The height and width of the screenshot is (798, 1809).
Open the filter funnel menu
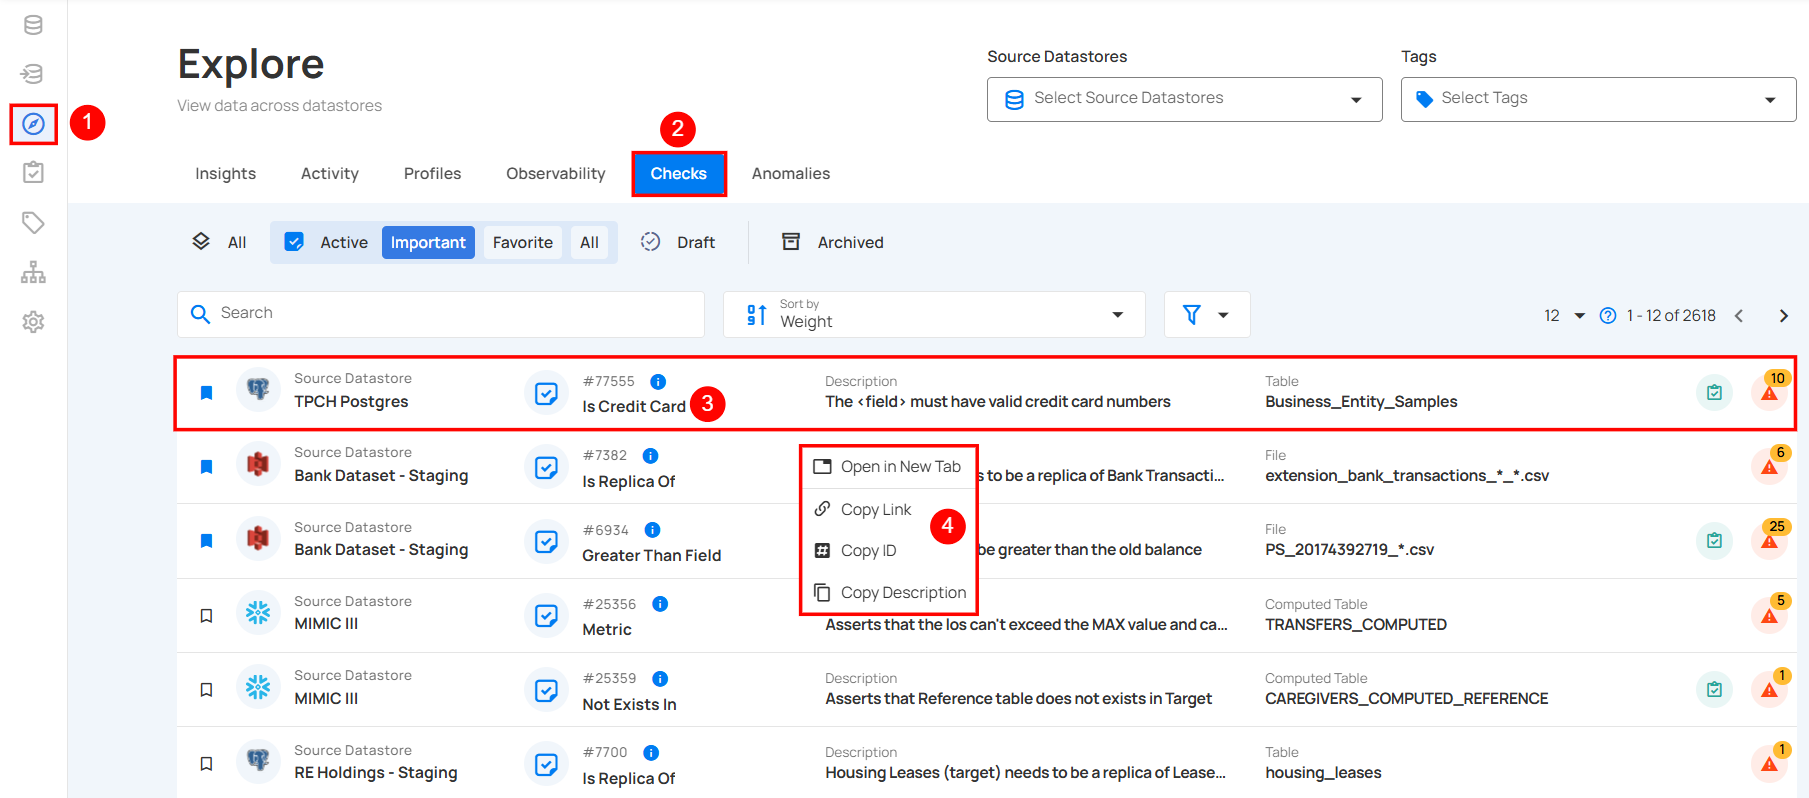click(1206, 315)
